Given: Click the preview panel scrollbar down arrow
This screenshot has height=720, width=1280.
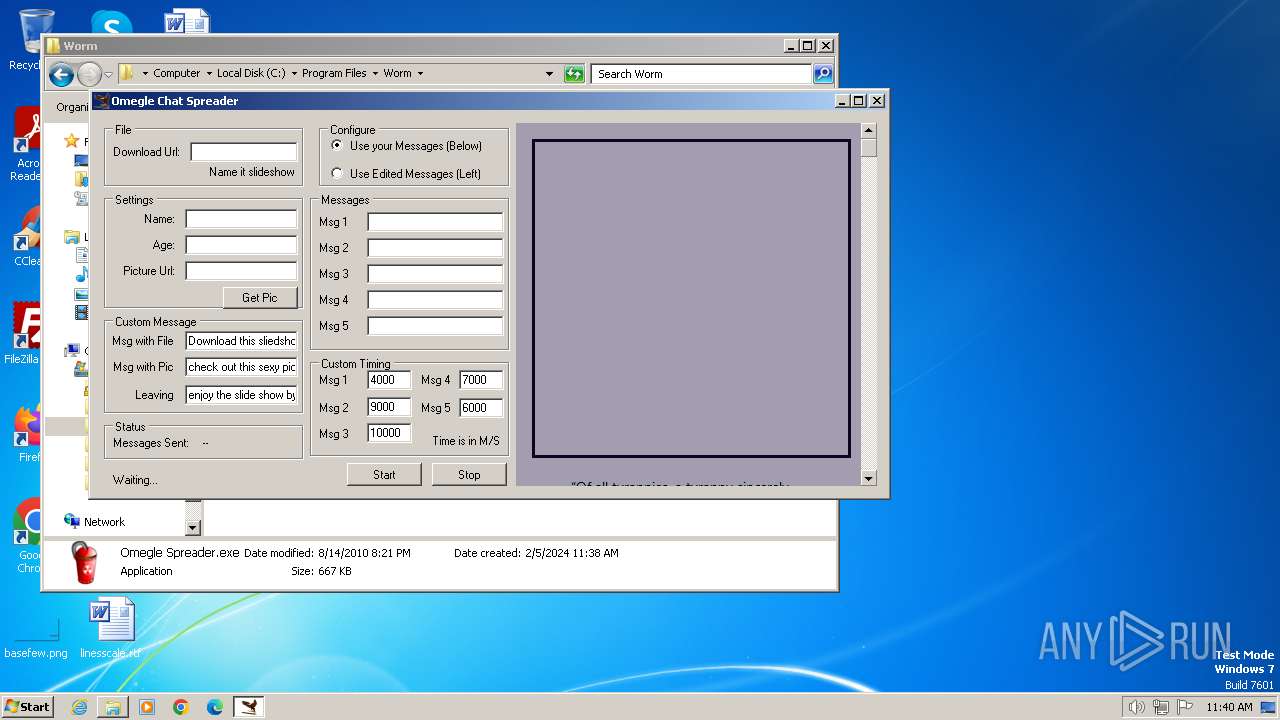Looking at the screenshot, I should (x=868, y=478).
